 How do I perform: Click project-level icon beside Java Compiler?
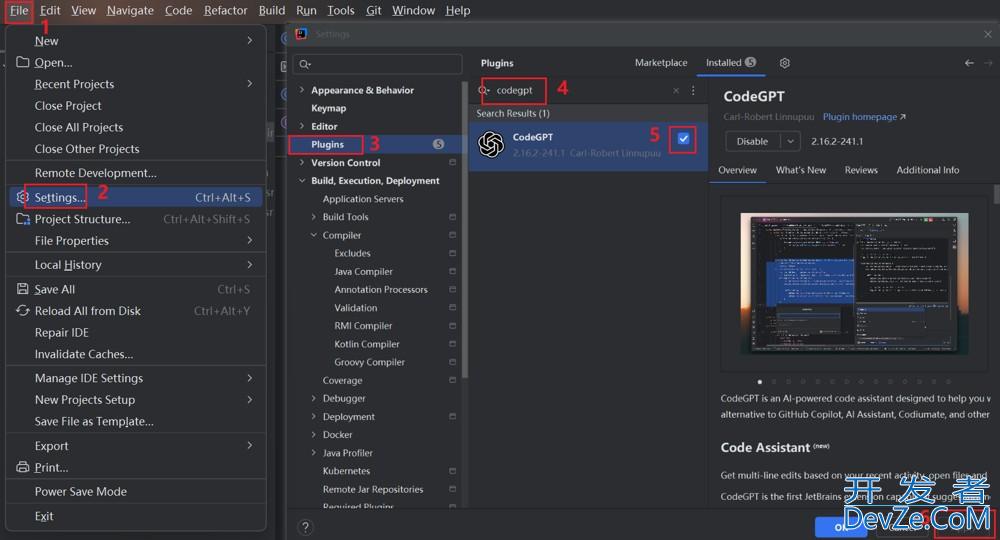(x=452, y=271)
